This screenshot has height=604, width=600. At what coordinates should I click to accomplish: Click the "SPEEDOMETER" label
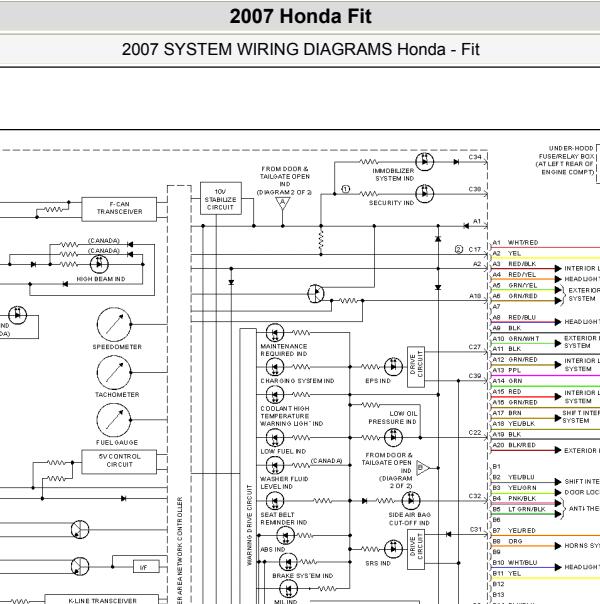coord(117,347)
